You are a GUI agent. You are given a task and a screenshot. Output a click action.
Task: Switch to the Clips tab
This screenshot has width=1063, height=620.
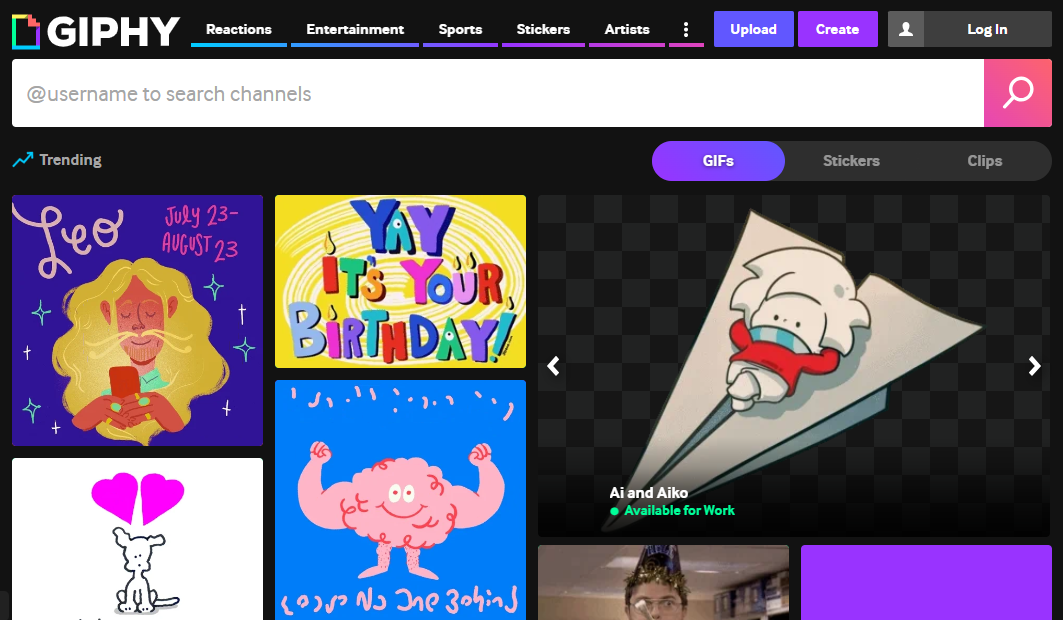coord(984,161)
